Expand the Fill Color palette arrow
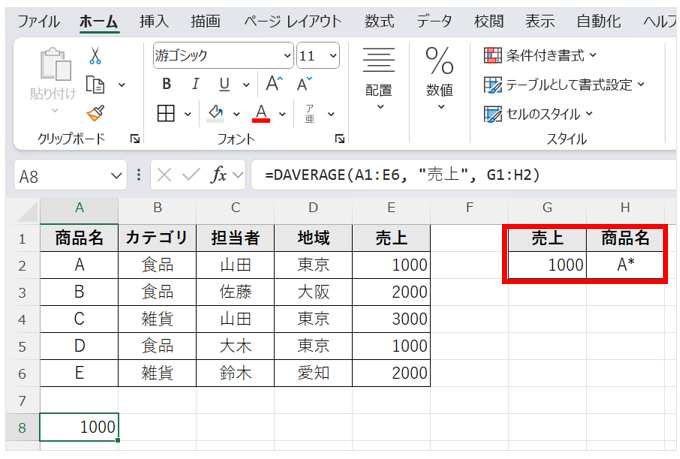Image resolution: width=680 pixels, height=459 pixels. (236, 114)
